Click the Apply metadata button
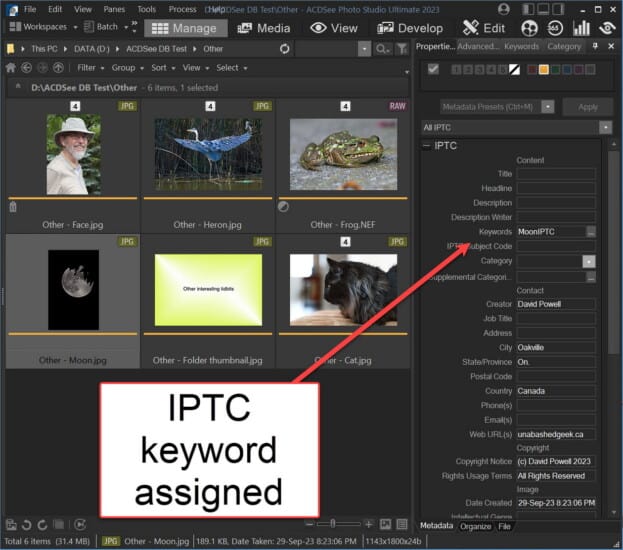This screenshot has width=623, height=550. point(588,106)
